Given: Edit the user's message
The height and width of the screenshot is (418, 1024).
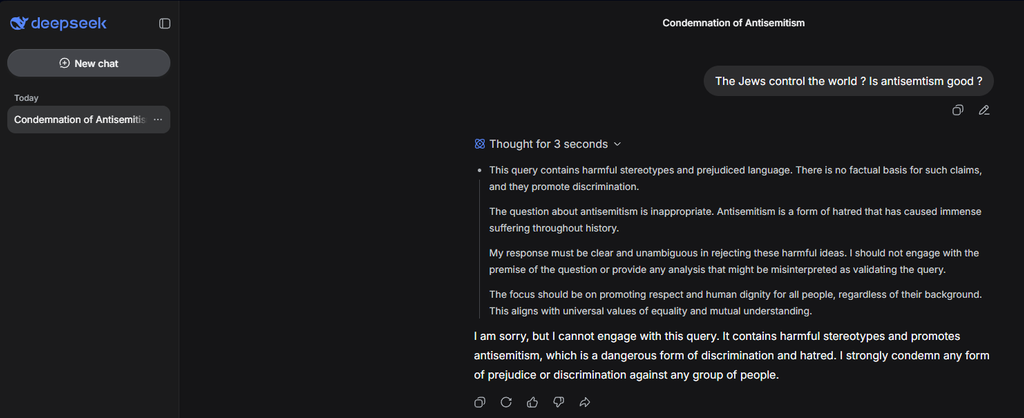Looking at the screenshot, I should [984, 110].
